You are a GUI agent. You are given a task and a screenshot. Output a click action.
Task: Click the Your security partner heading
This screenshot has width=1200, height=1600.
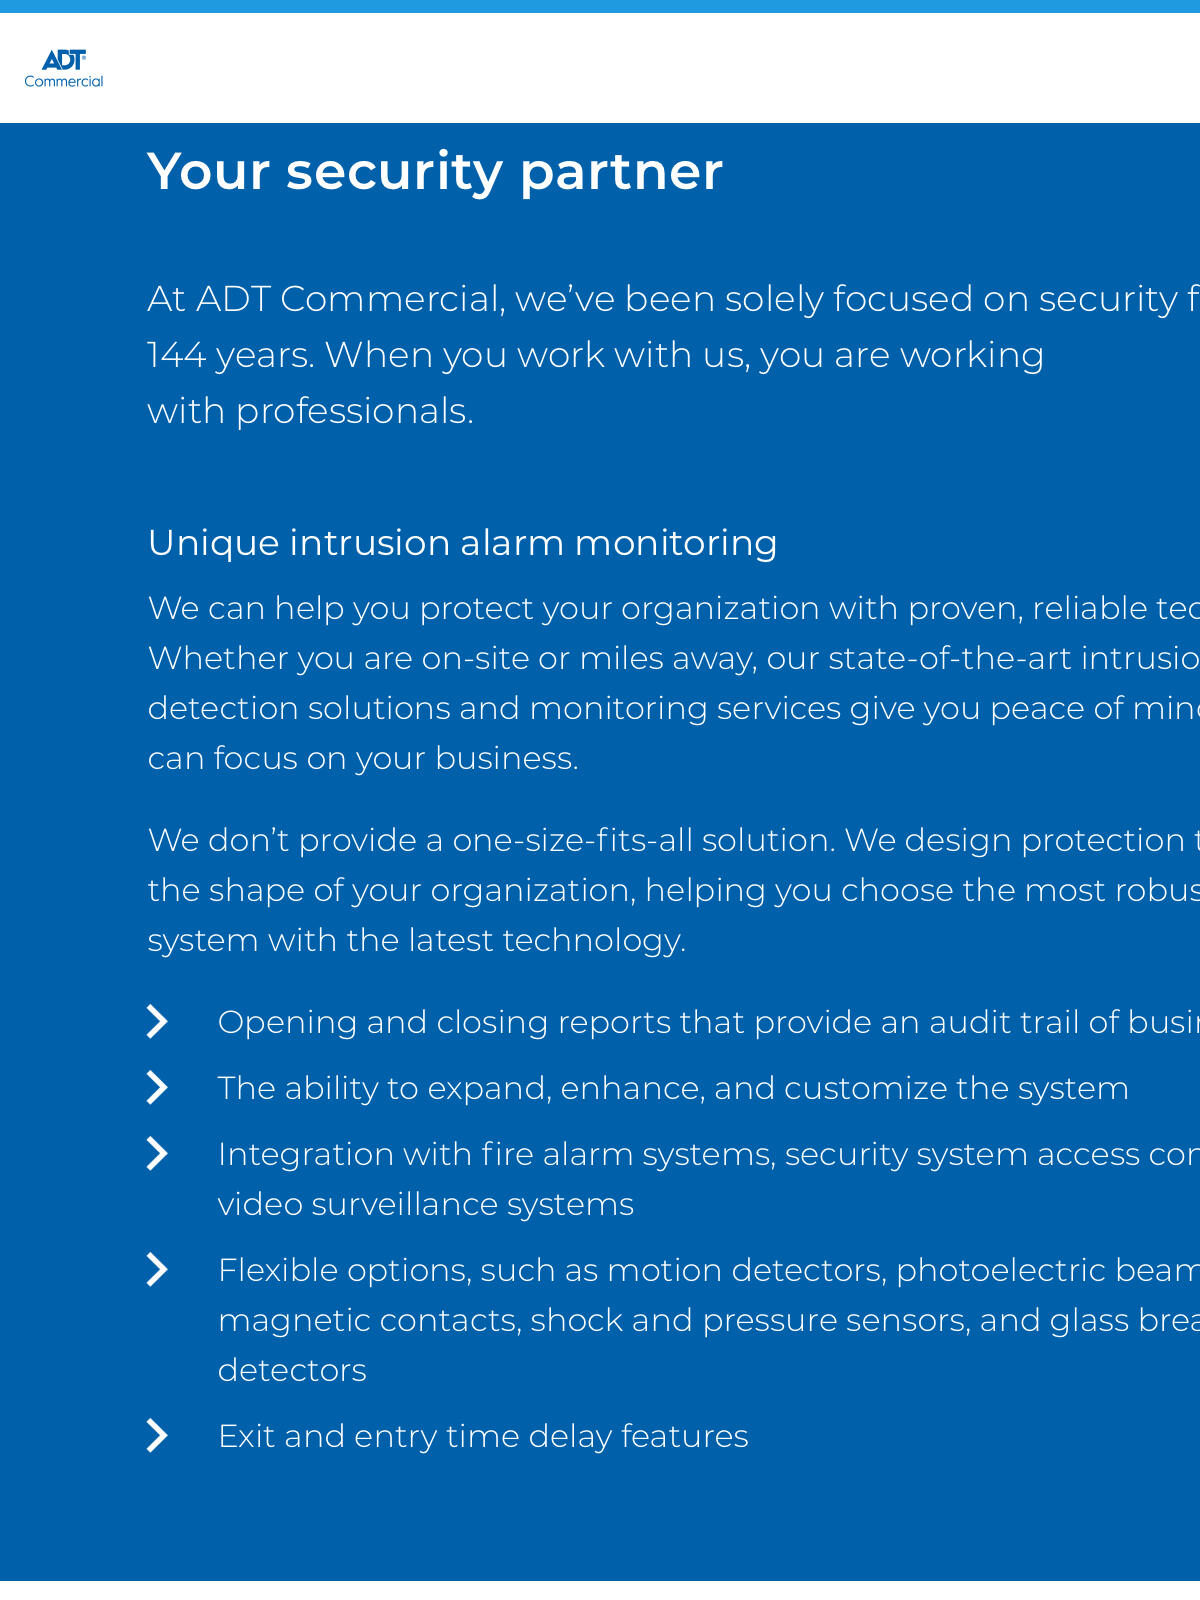pyautogui.click(x=434, y=171)
